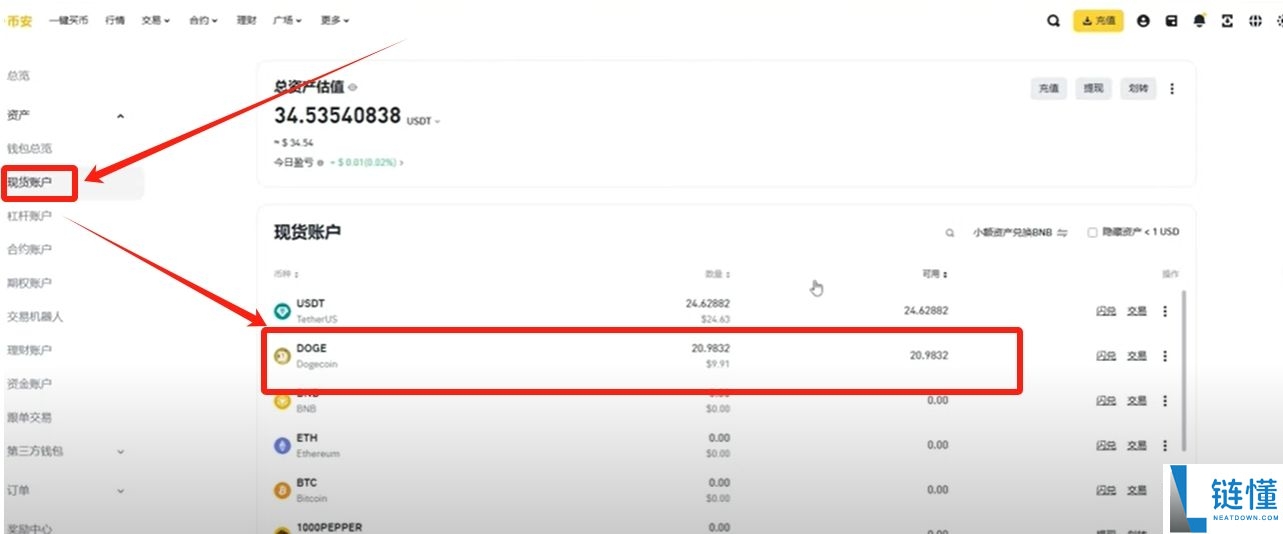This screenshot has width=1283, height=534.
Task: Select 资金账户 in the sidebar
Action: click(x=29, y=384)
